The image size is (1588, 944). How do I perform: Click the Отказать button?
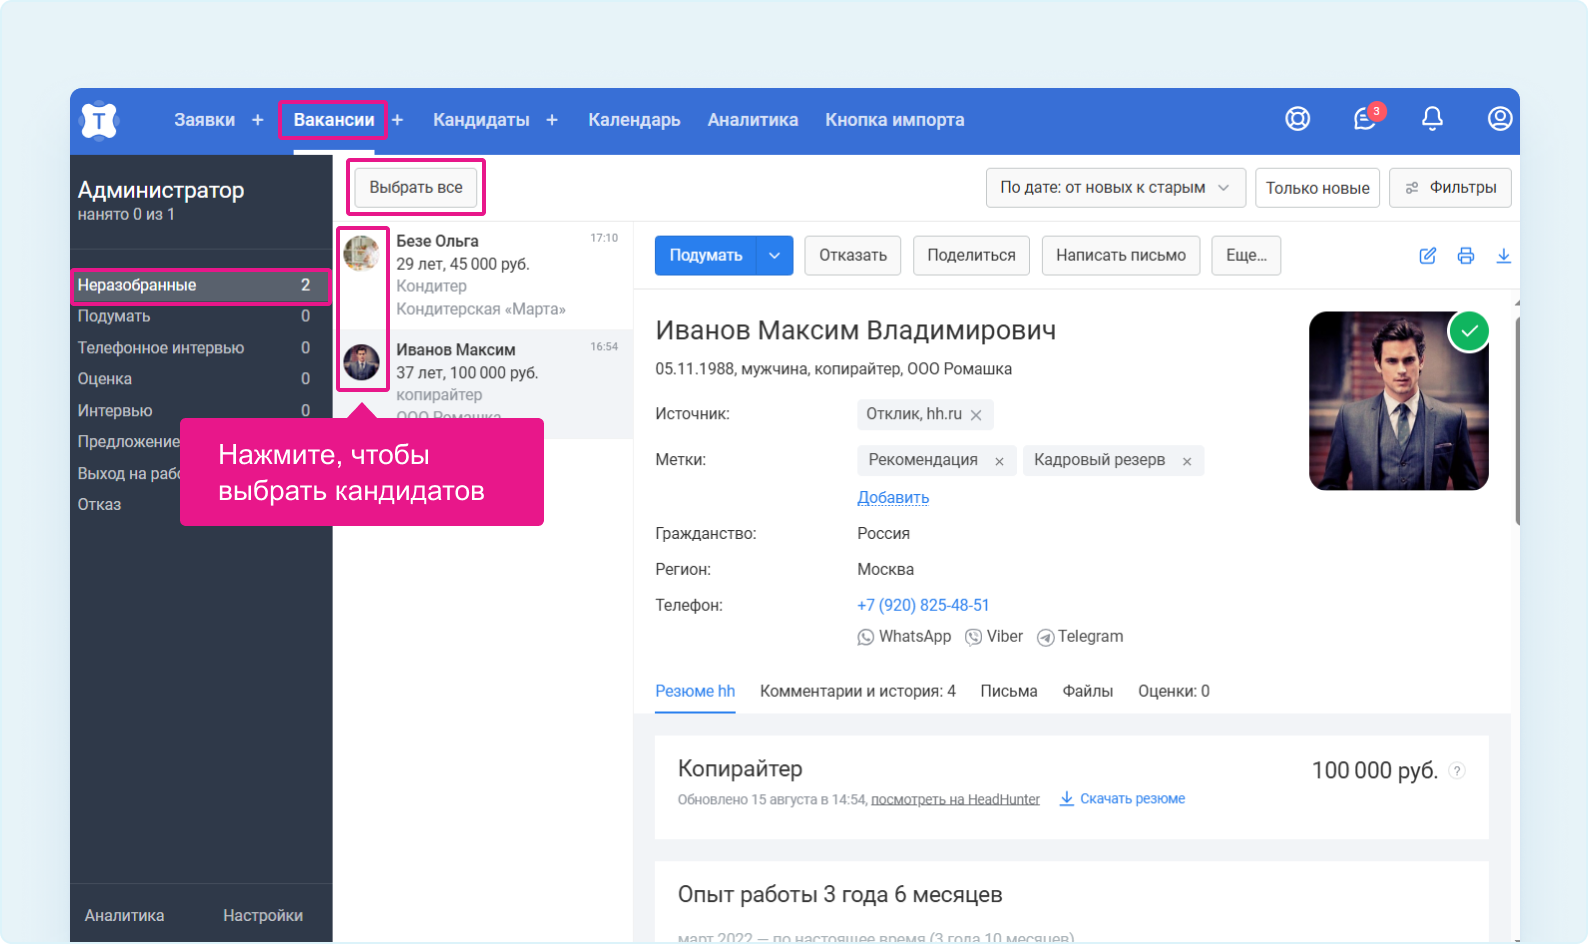852,256
